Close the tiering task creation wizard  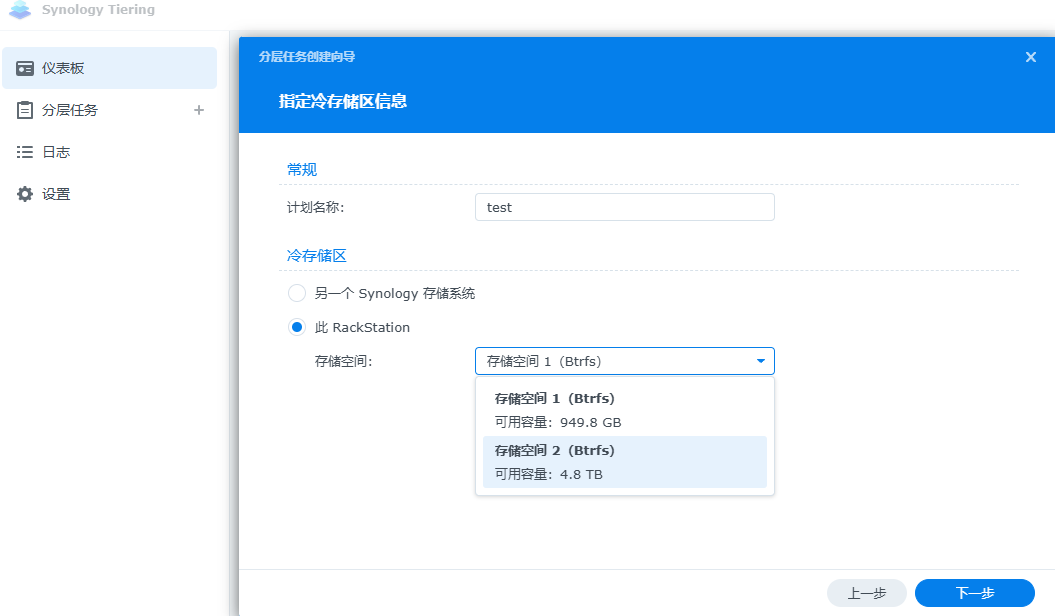coord(1031,57)
